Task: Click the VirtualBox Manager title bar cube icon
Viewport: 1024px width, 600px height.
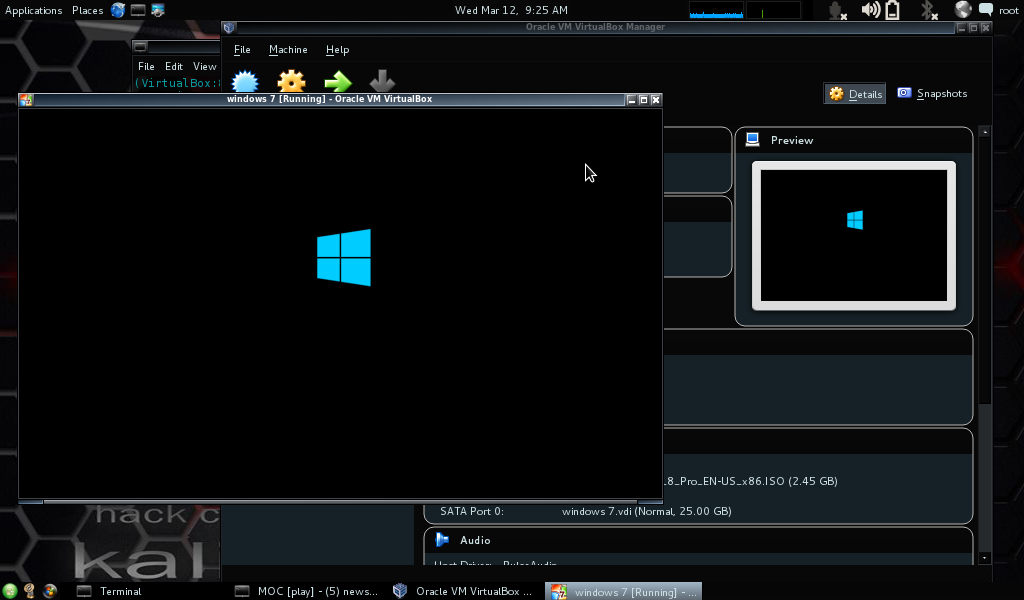Action: tap(229, 27)
